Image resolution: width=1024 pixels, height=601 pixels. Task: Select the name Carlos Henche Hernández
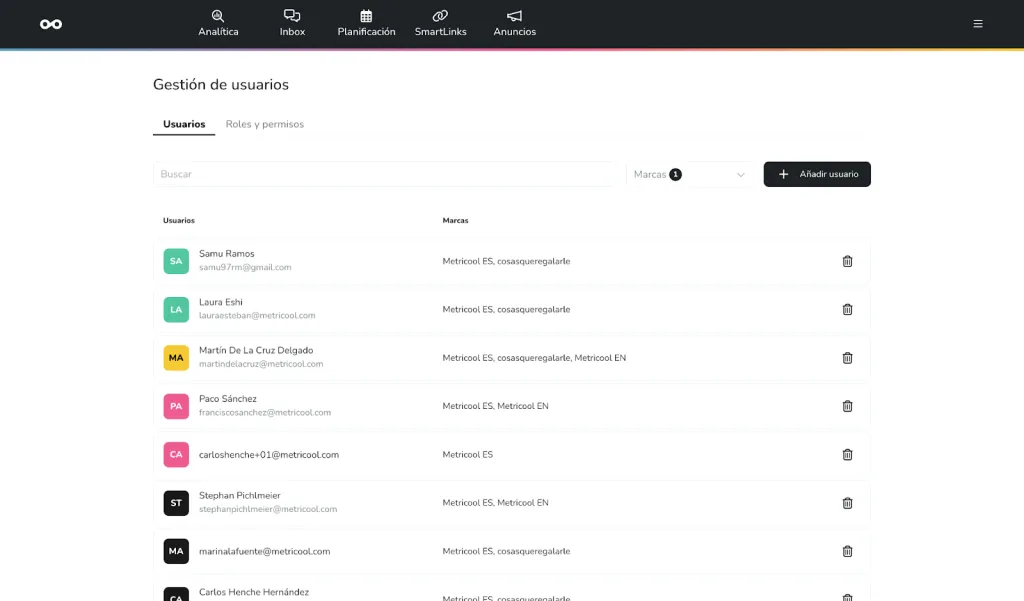pos(254,592)
